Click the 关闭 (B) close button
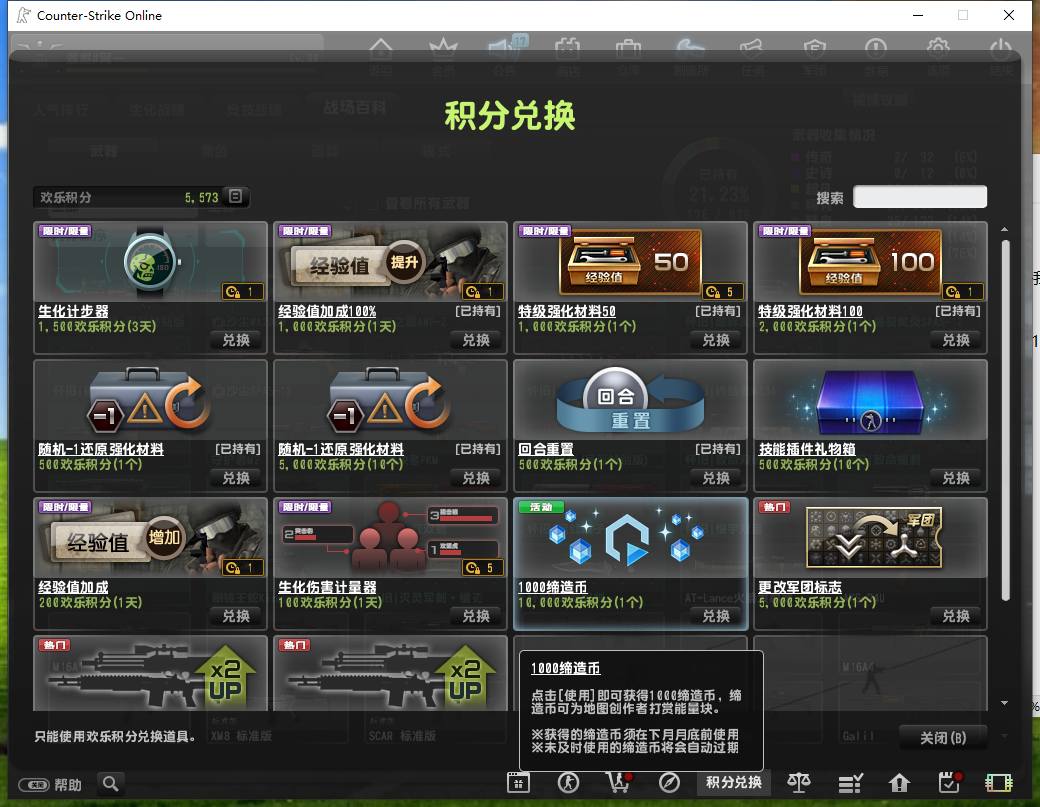The image size is (1040, 807). (x=942, y=738)
